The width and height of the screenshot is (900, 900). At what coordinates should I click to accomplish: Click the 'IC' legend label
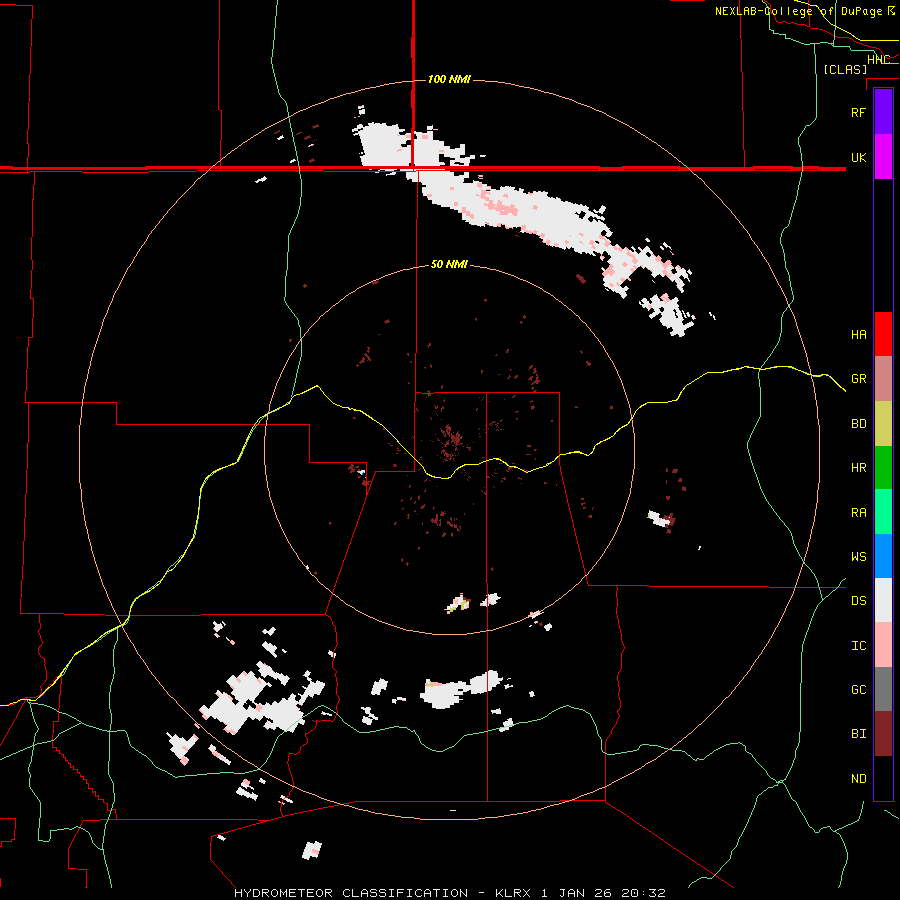tap(858, 646)
